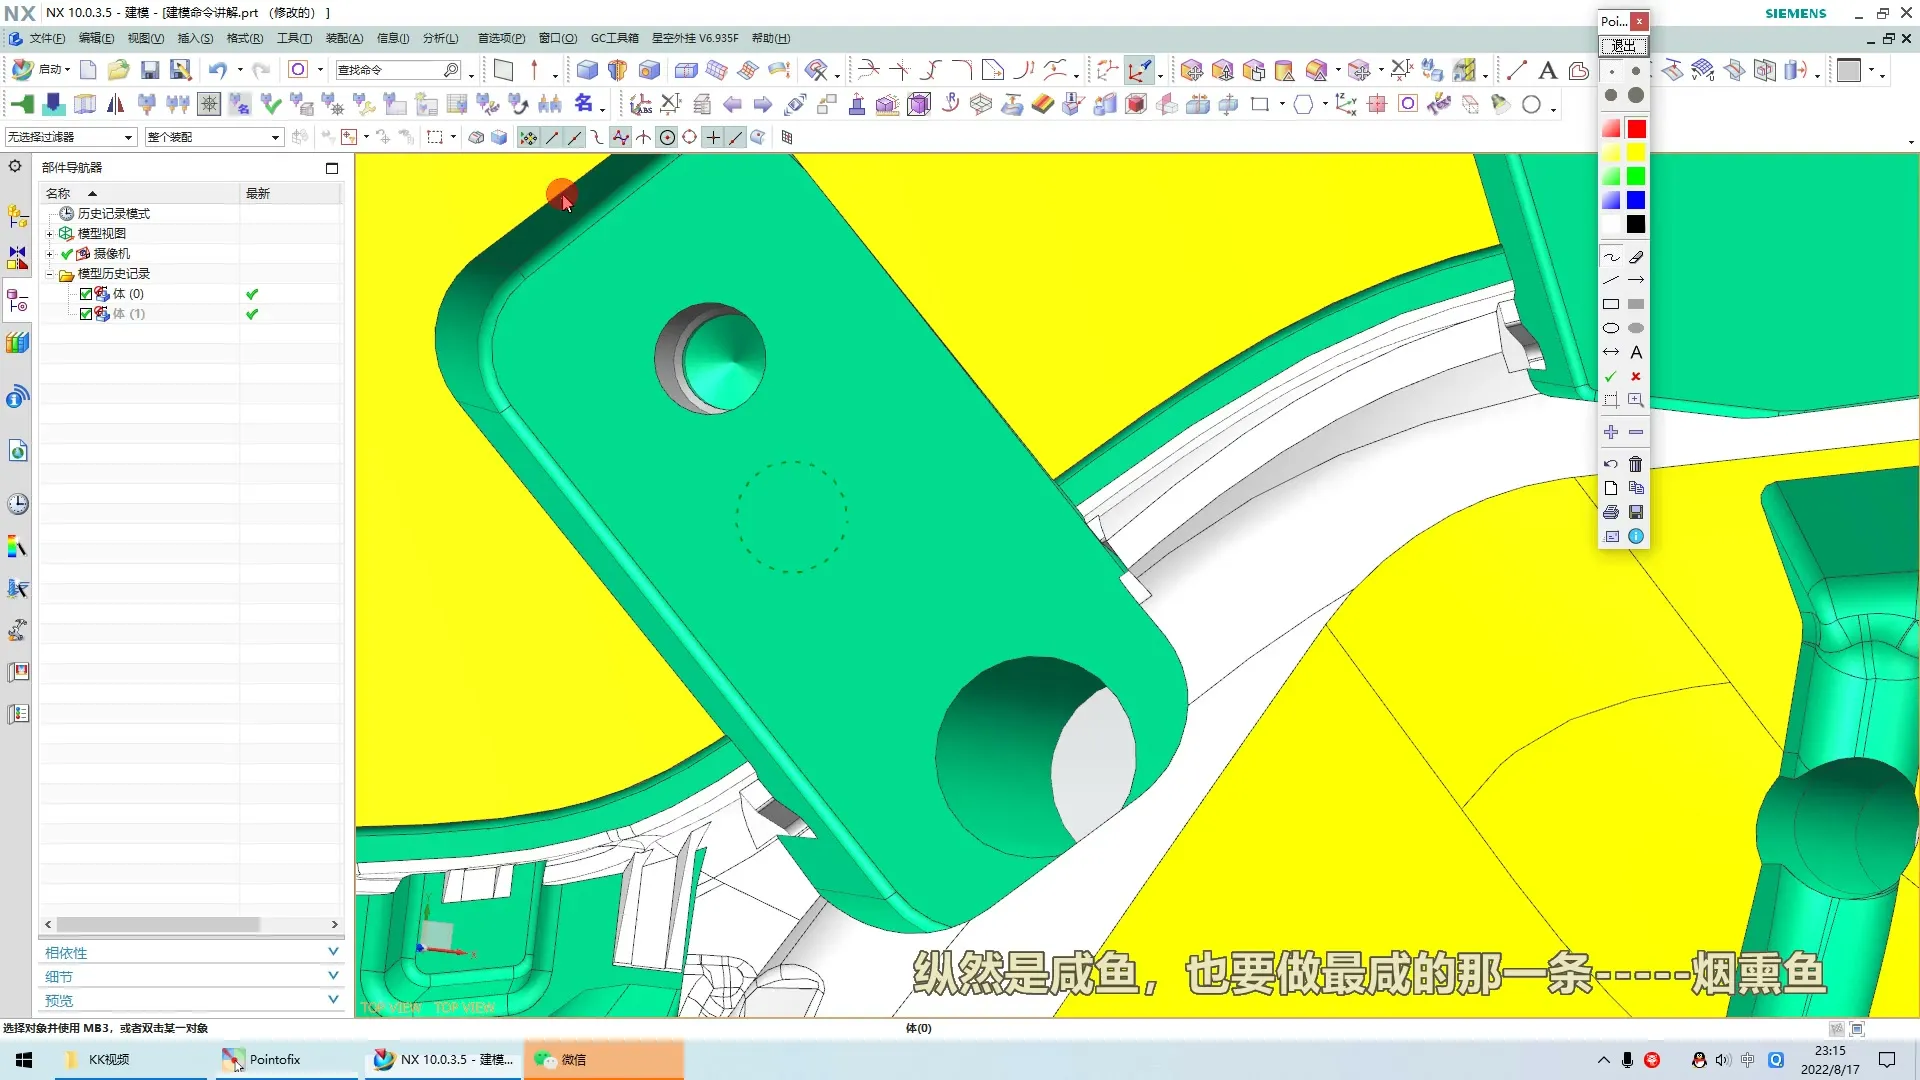
Task: Click the extrude block icon in toolbar
Action: (x=587, y=70)
